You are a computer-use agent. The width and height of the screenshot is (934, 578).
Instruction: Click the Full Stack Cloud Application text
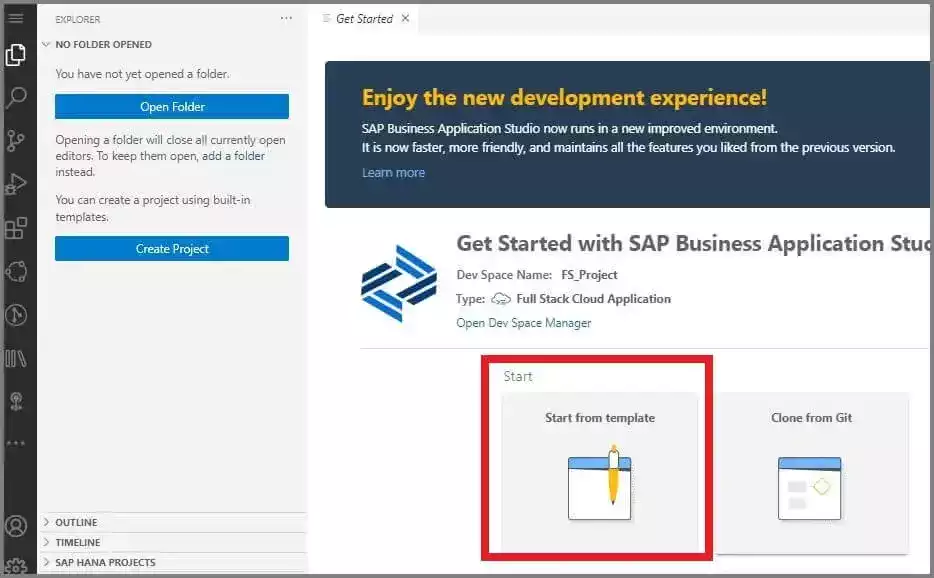[x=593, y=299]
